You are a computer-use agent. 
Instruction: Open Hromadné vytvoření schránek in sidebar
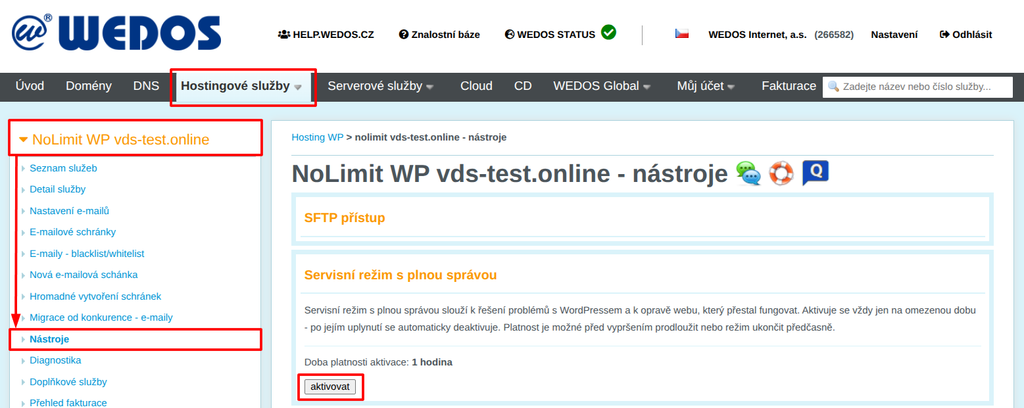(95, 296)
